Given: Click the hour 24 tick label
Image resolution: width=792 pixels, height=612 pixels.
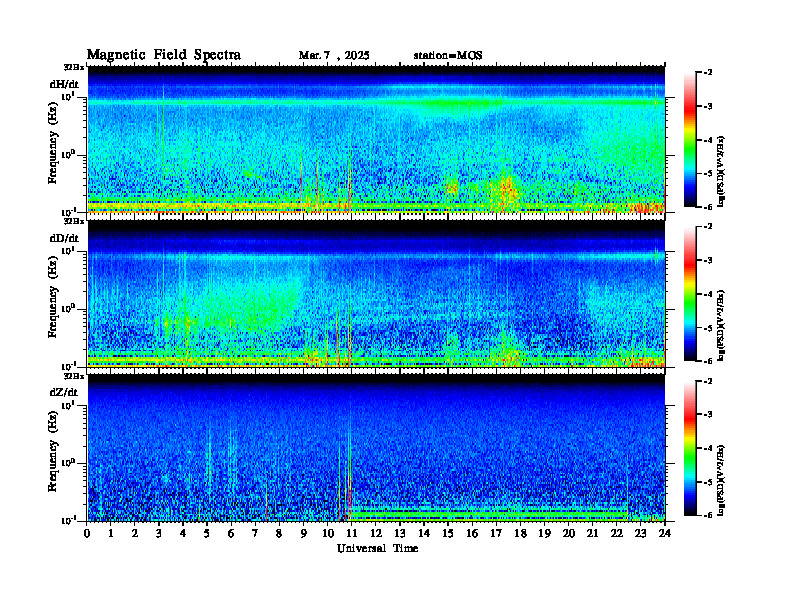Looking at the screenshot, I should click(x=664, y=533).
